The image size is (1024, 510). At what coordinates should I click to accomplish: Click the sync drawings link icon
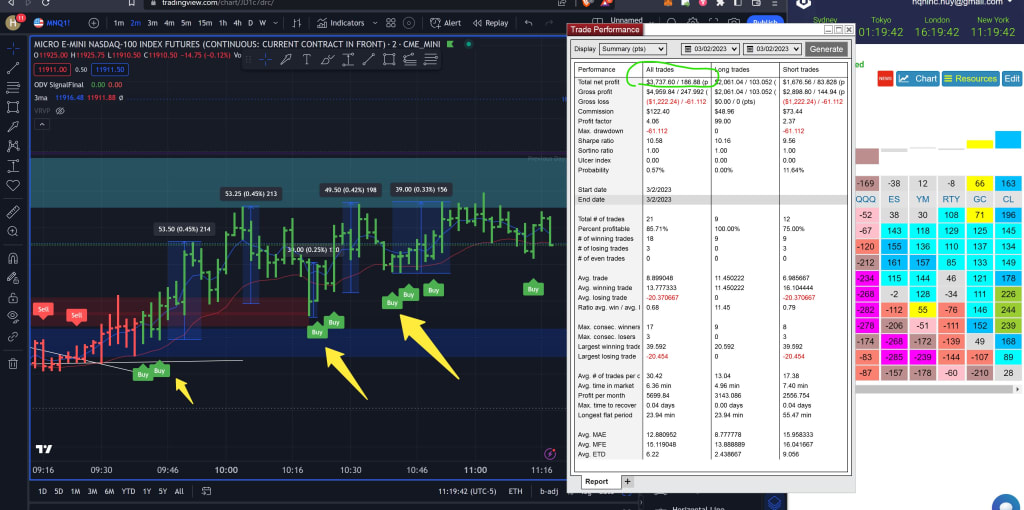coord(13,337)
